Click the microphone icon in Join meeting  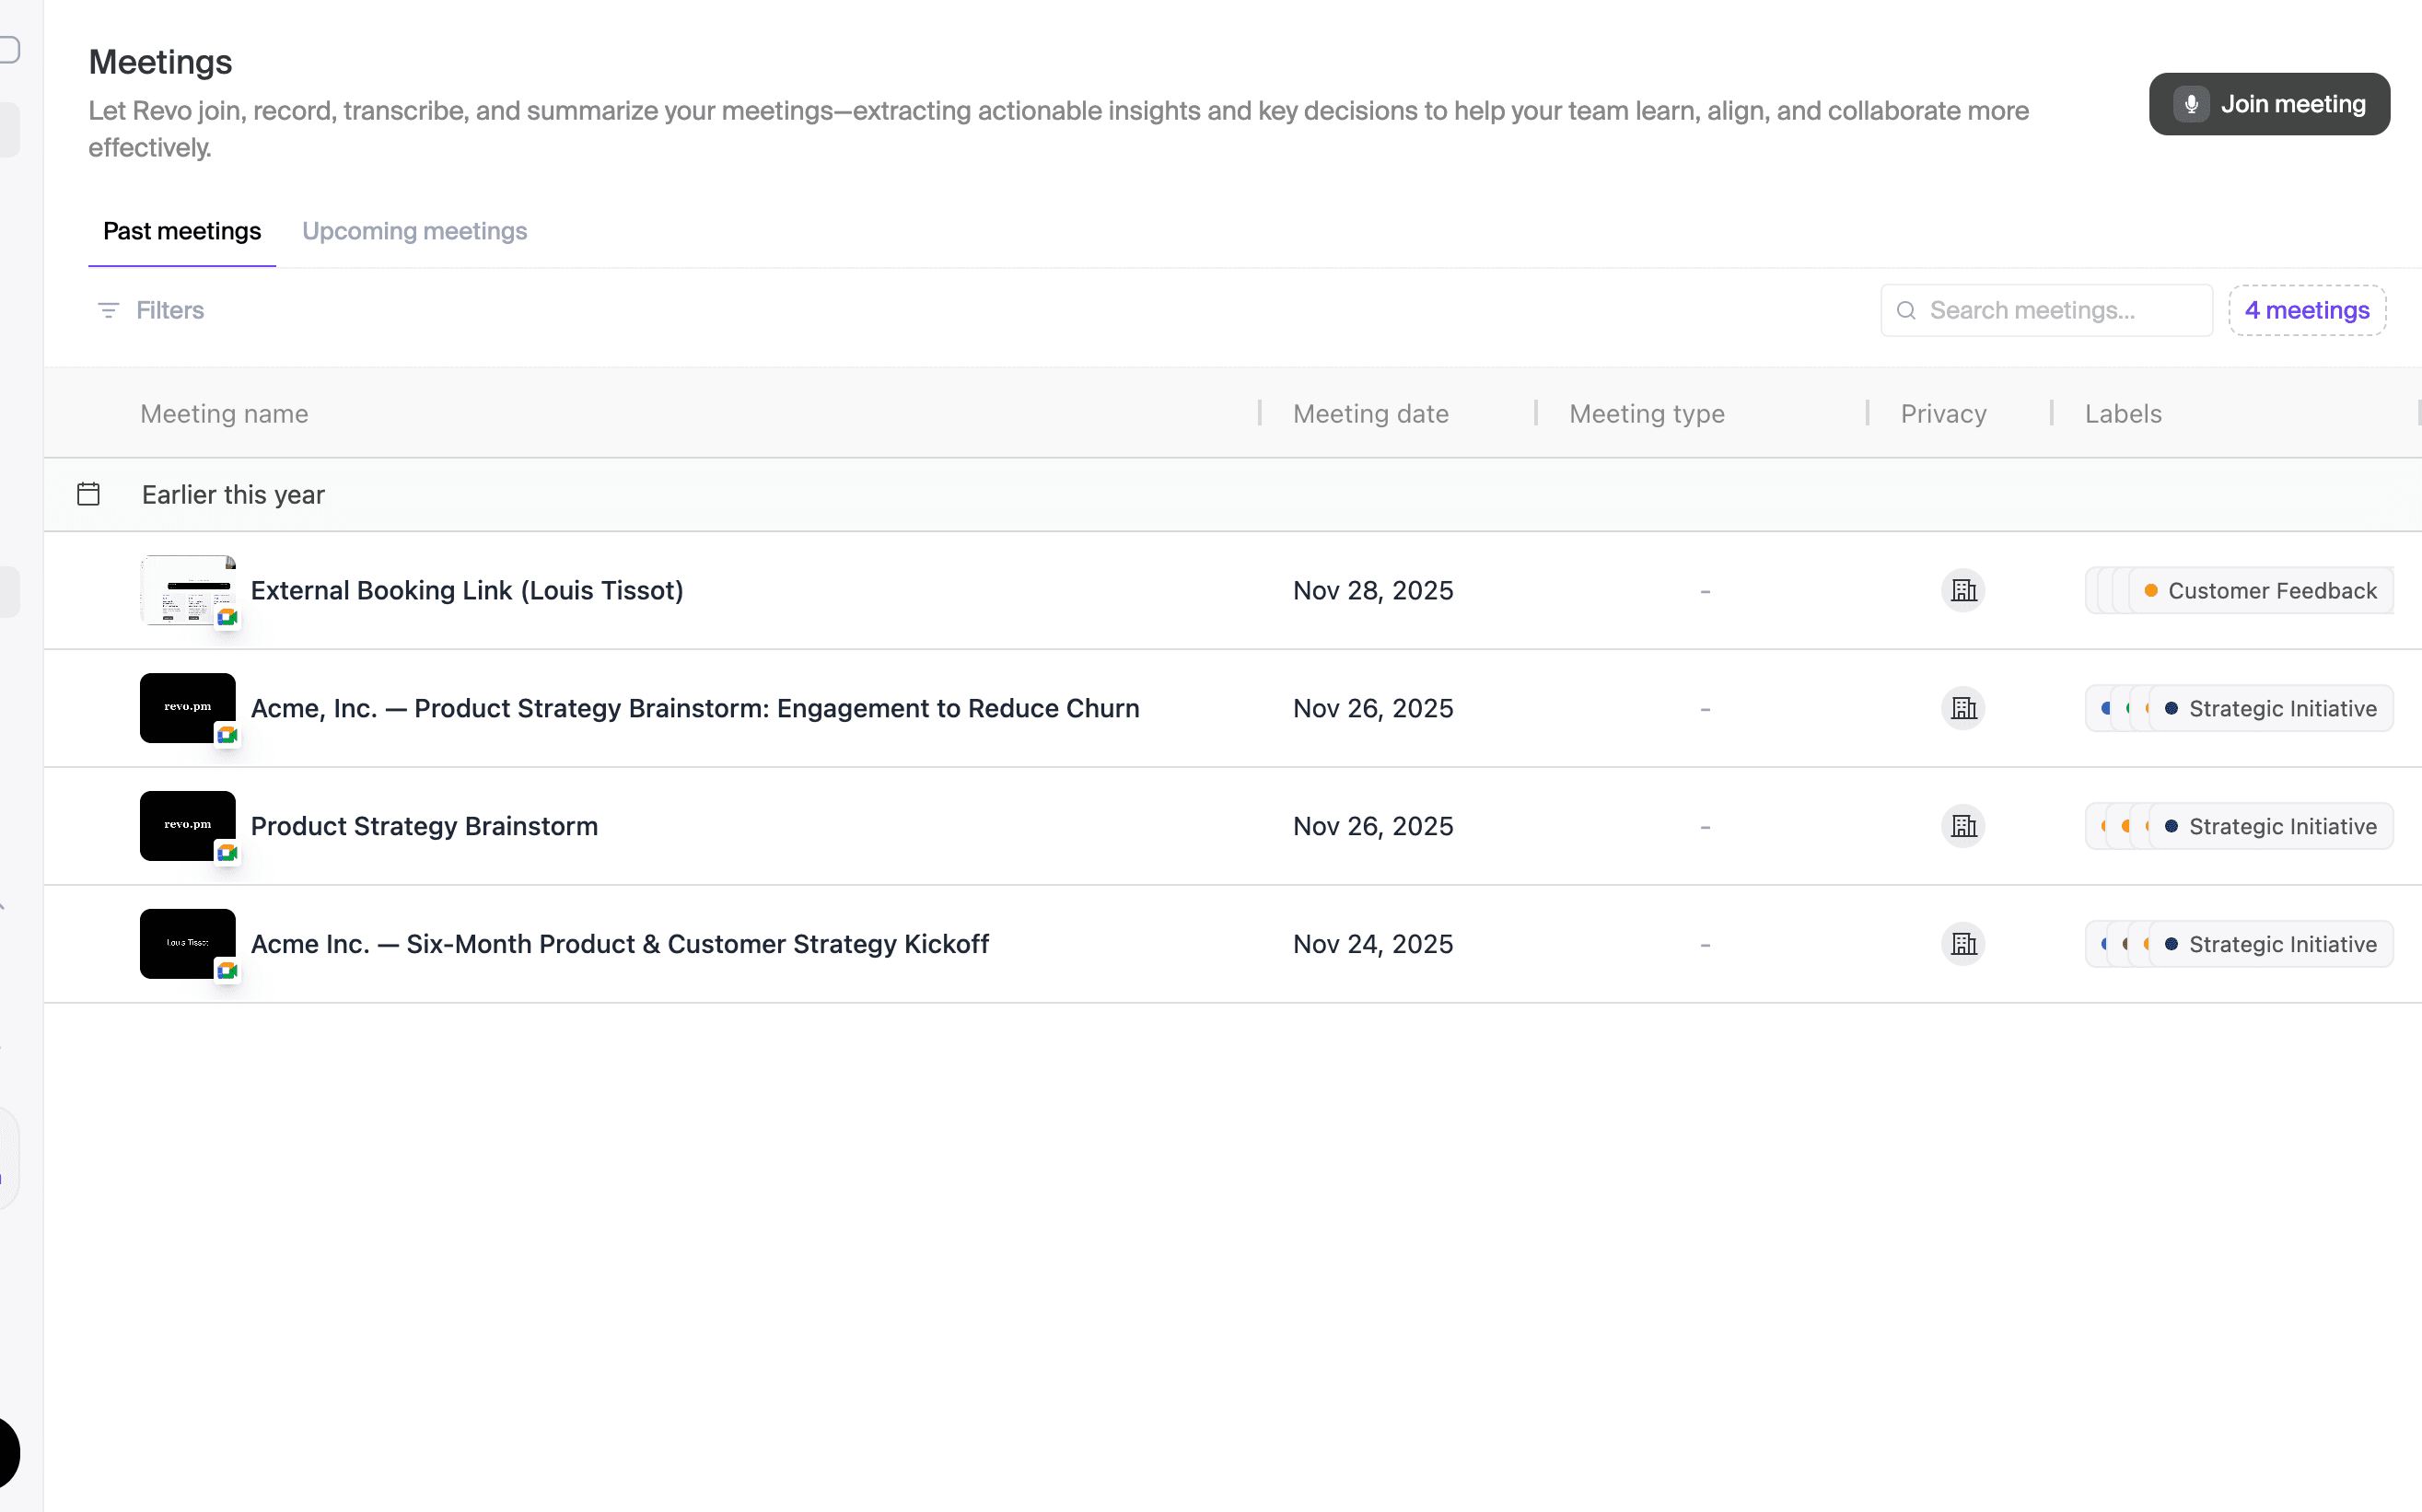pyautogui.click(x=2190, y=104)
